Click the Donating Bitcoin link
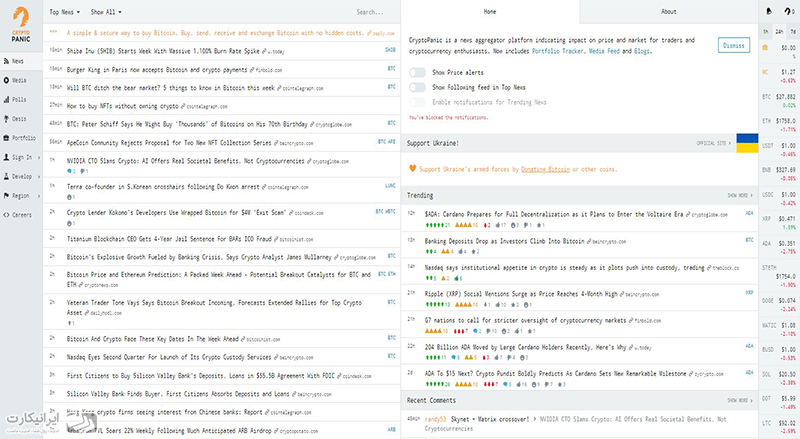This screenshot has width=800, height=439. point(545,169)
